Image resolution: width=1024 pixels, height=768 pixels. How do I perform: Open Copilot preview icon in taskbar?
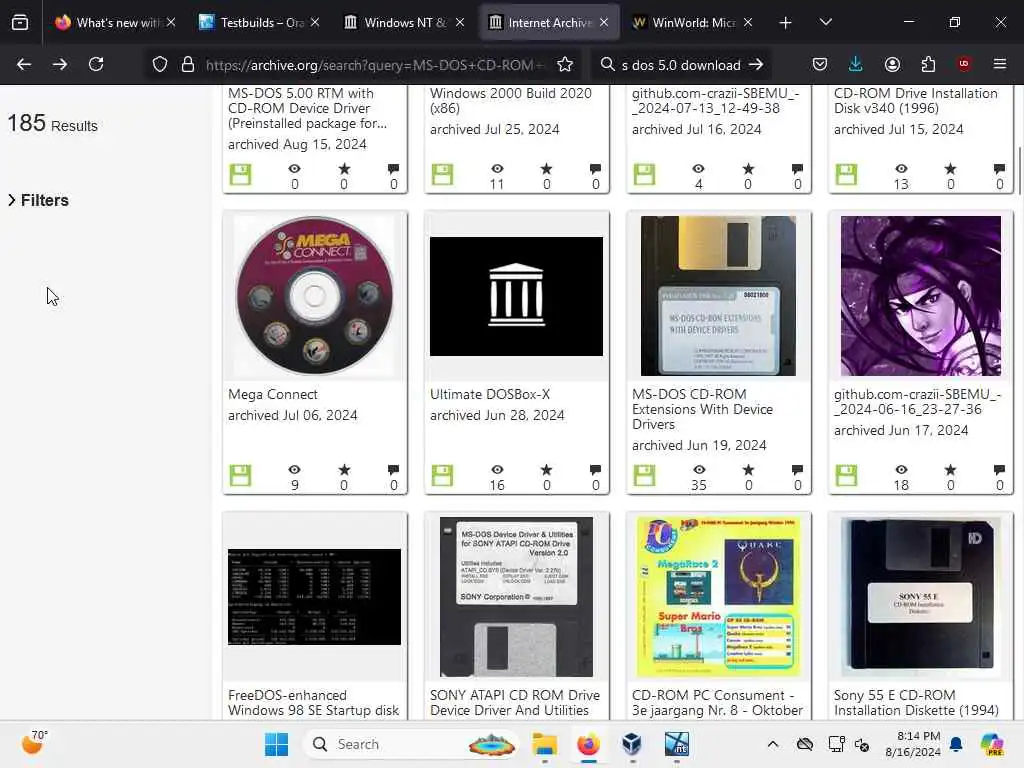pos(992,744)
